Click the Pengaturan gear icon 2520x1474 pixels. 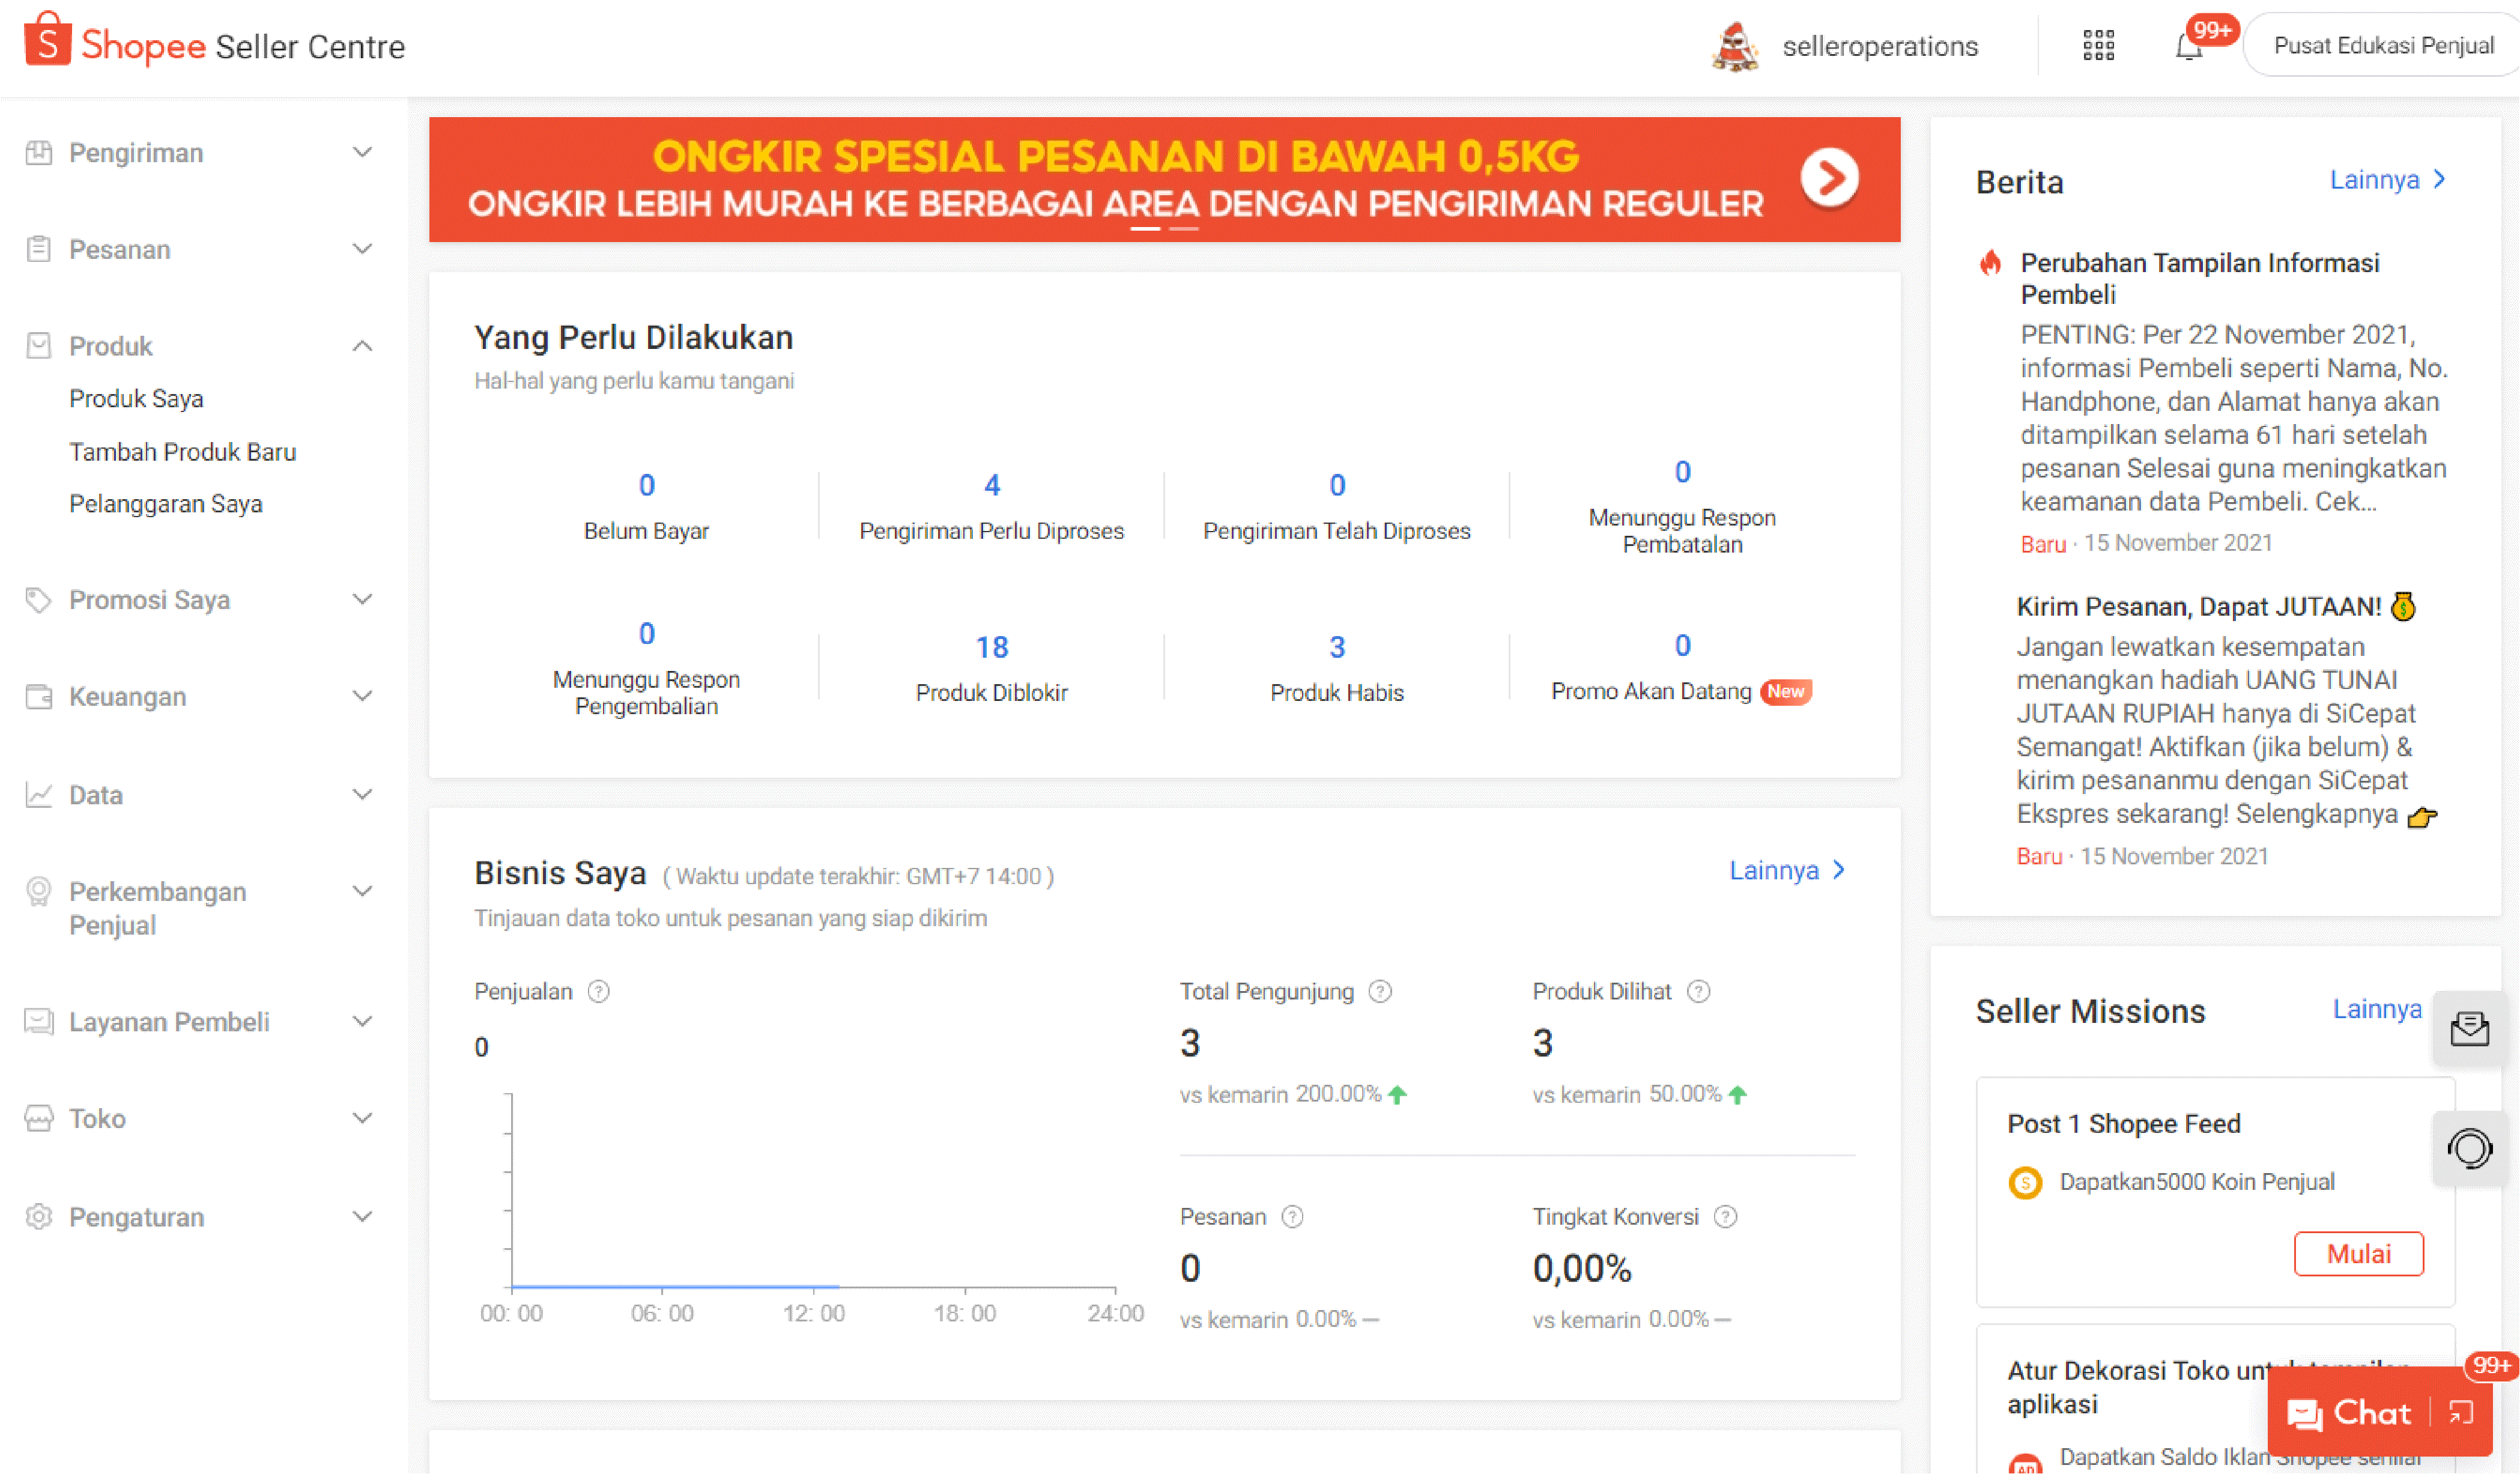[x=38, y=1217]
